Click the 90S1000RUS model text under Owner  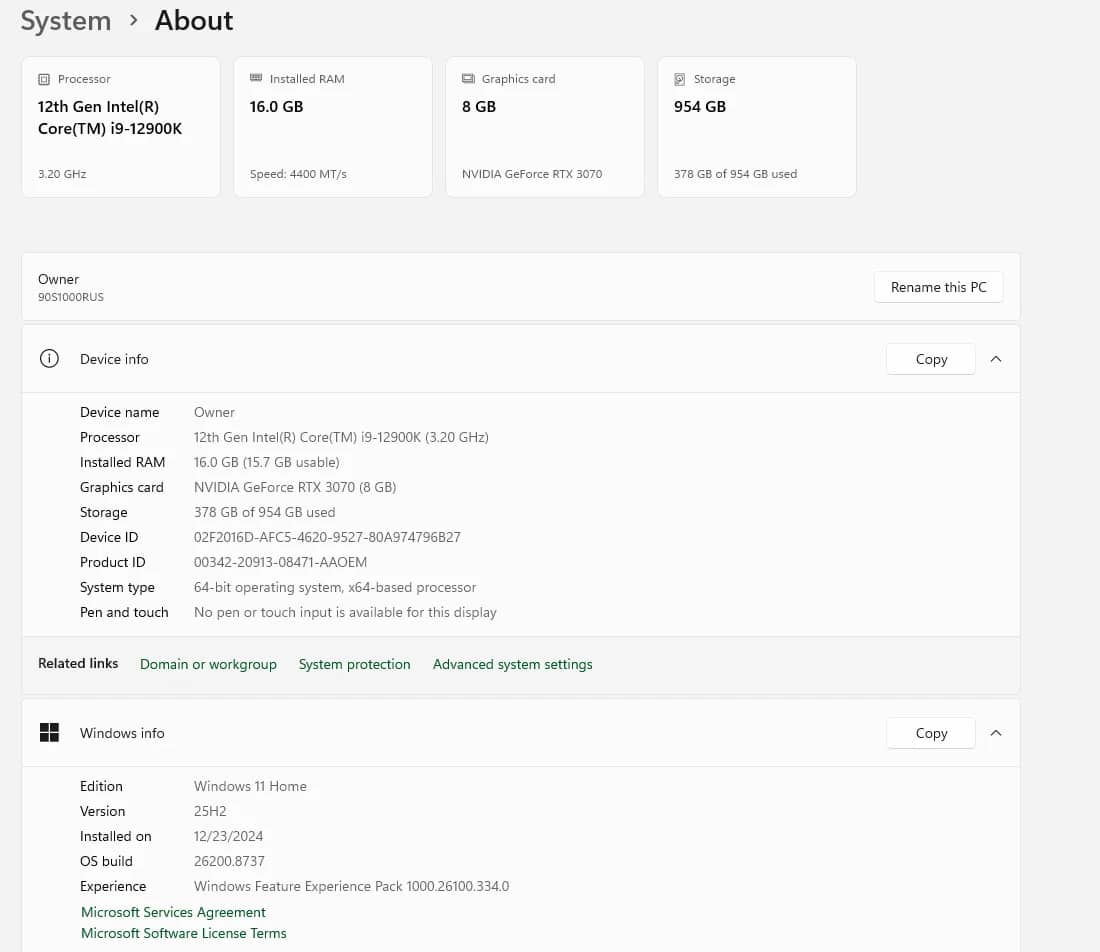[x=71, y=297]
